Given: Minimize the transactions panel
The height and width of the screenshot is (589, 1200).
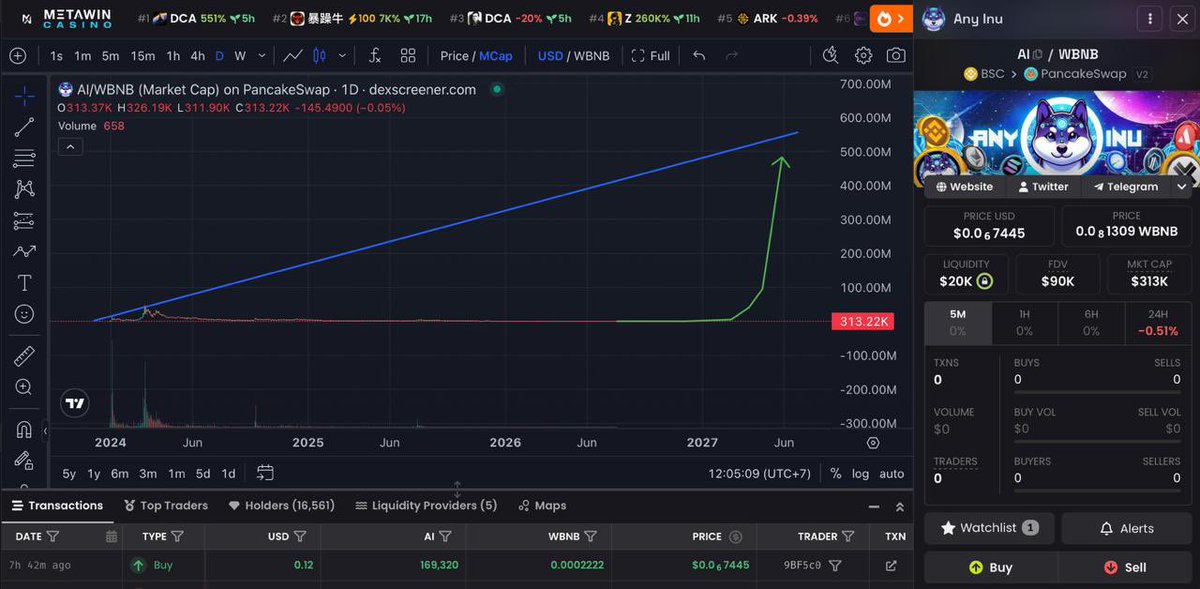Looking at the screenshot, I should click(x=875, y=507).
